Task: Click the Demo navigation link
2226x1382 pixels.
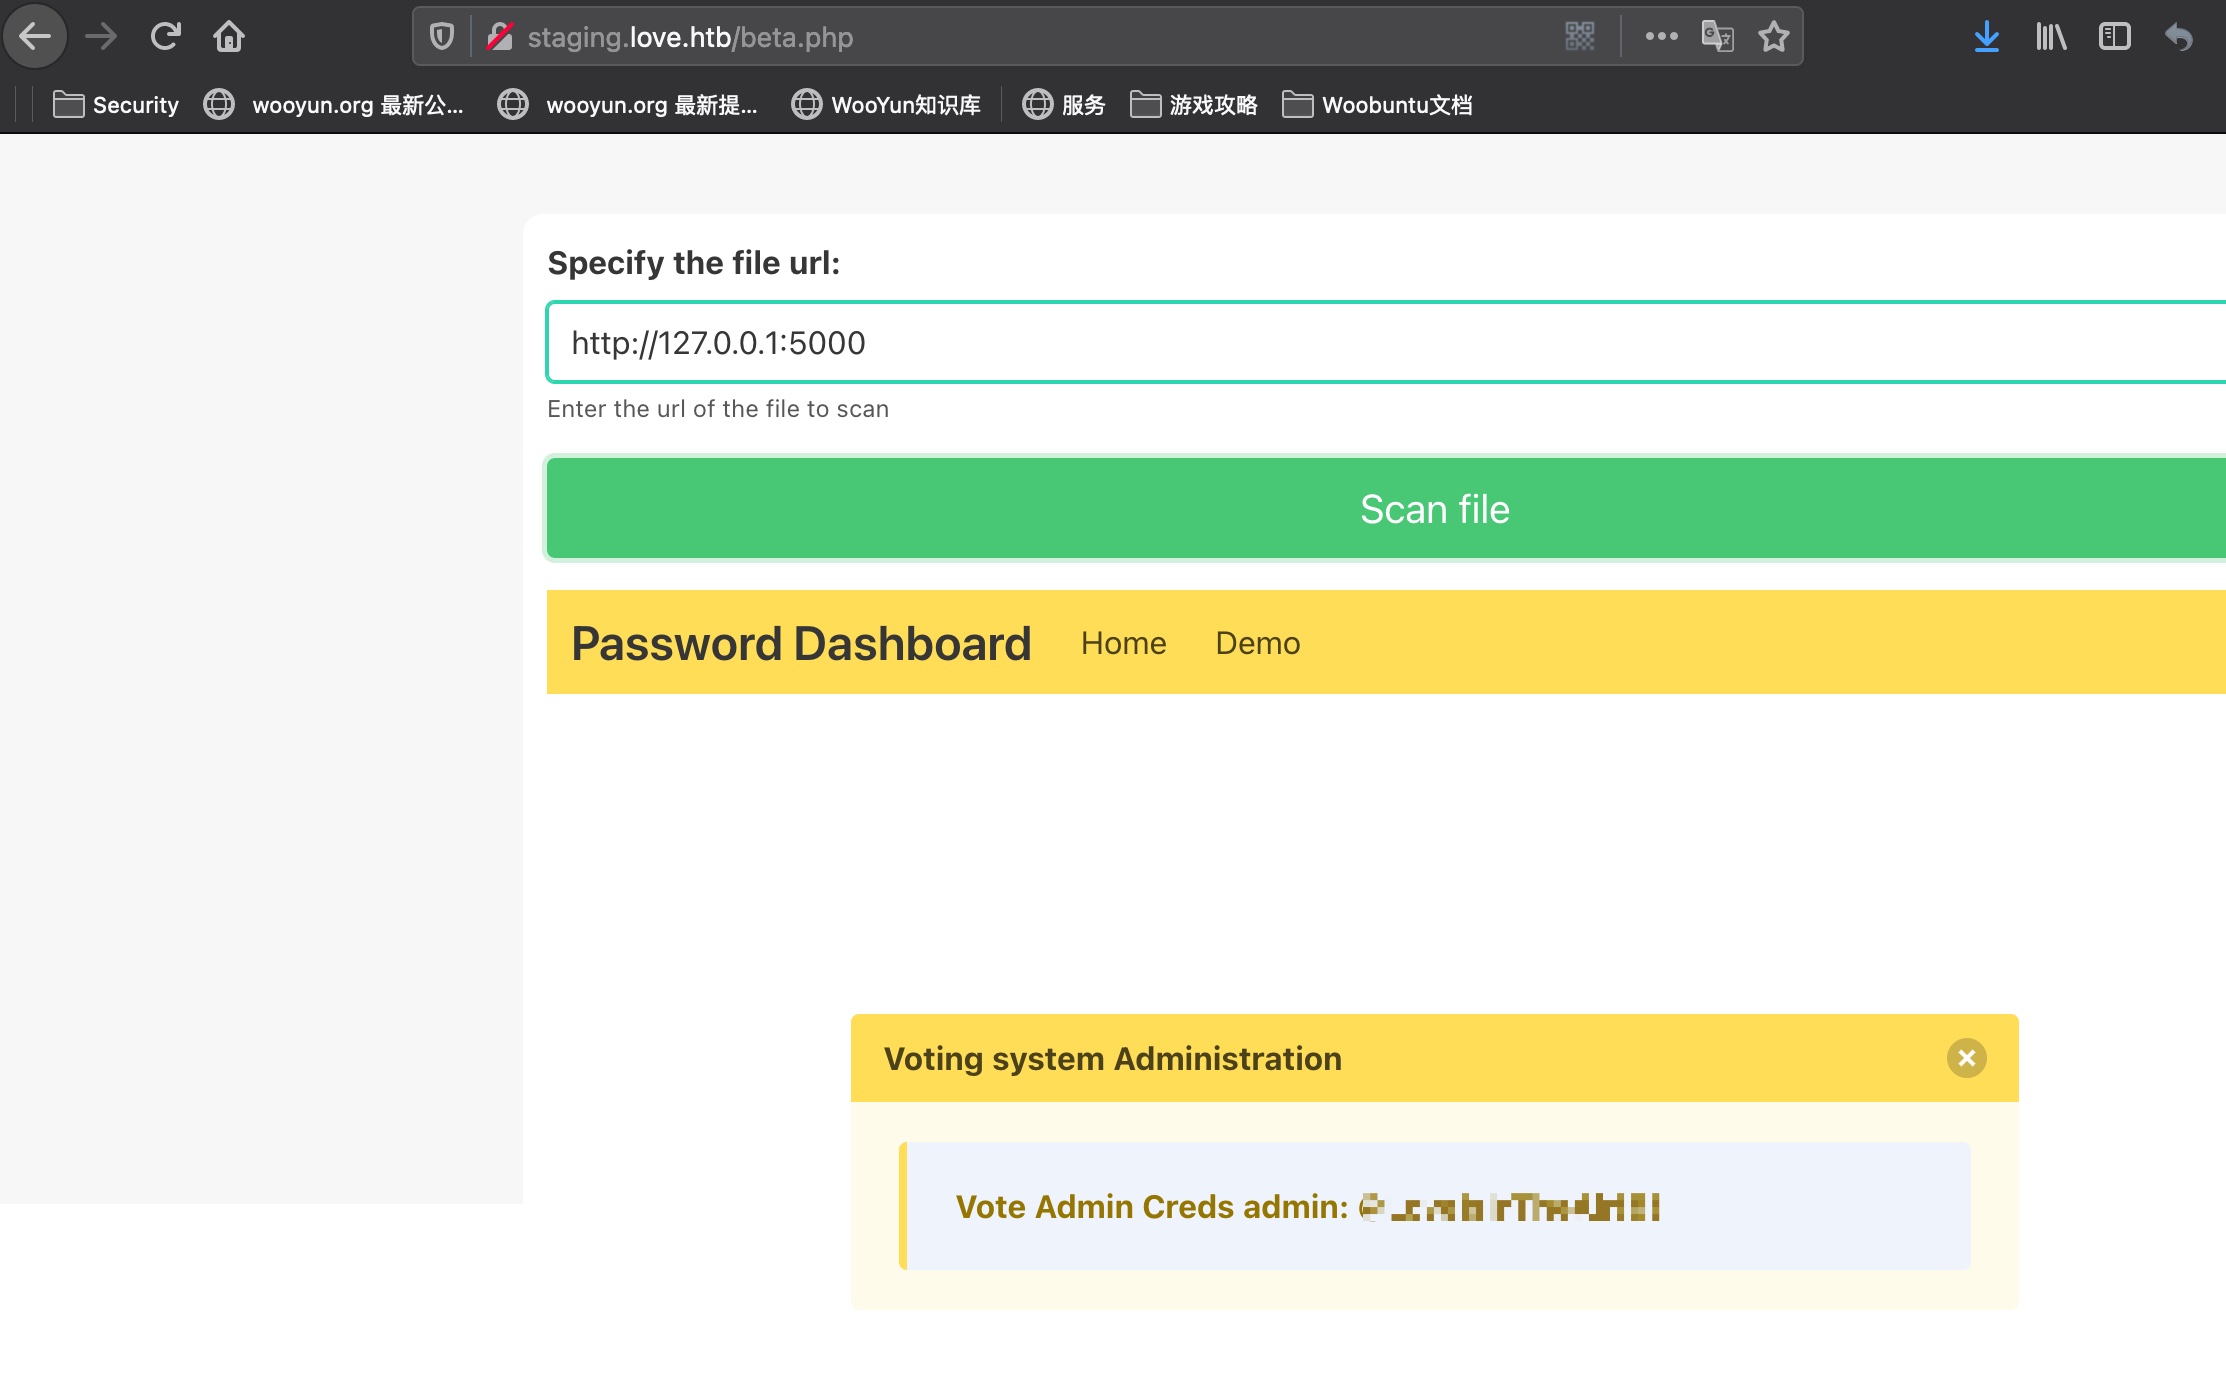Action: point(1257,643)
